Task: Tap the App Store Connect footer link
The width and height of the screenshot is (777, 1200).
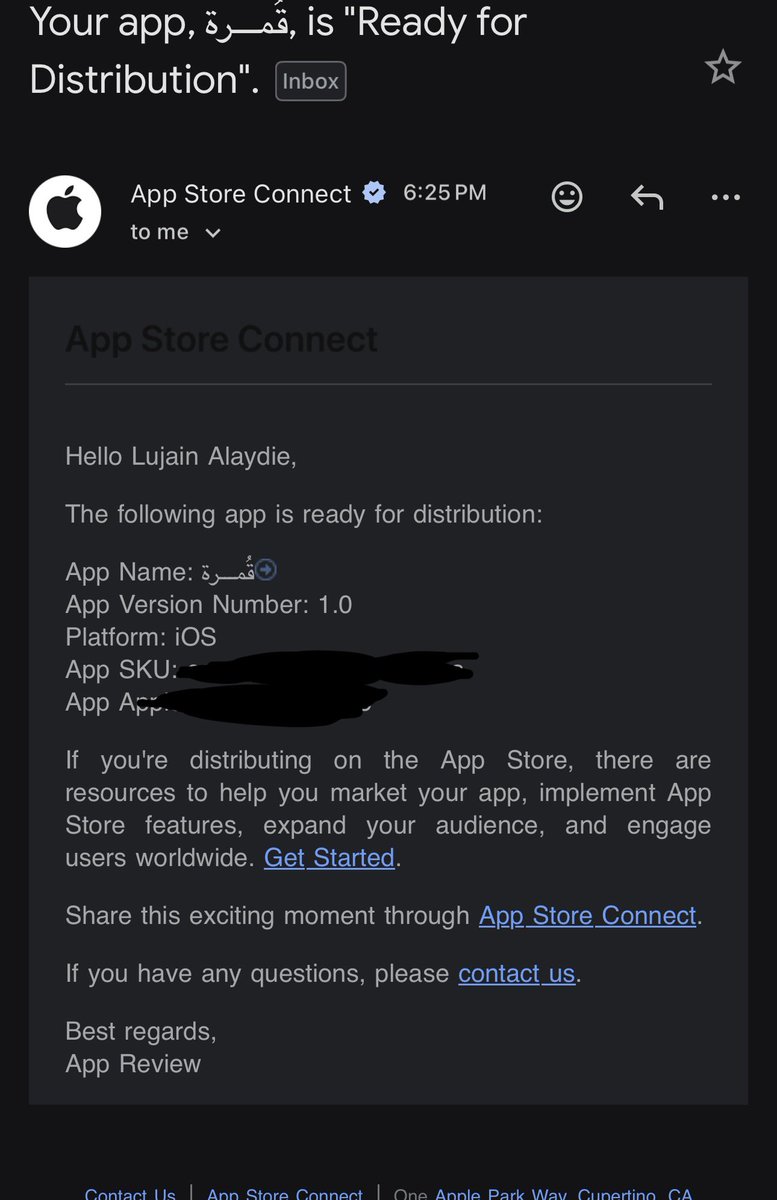Action: 285,1194
